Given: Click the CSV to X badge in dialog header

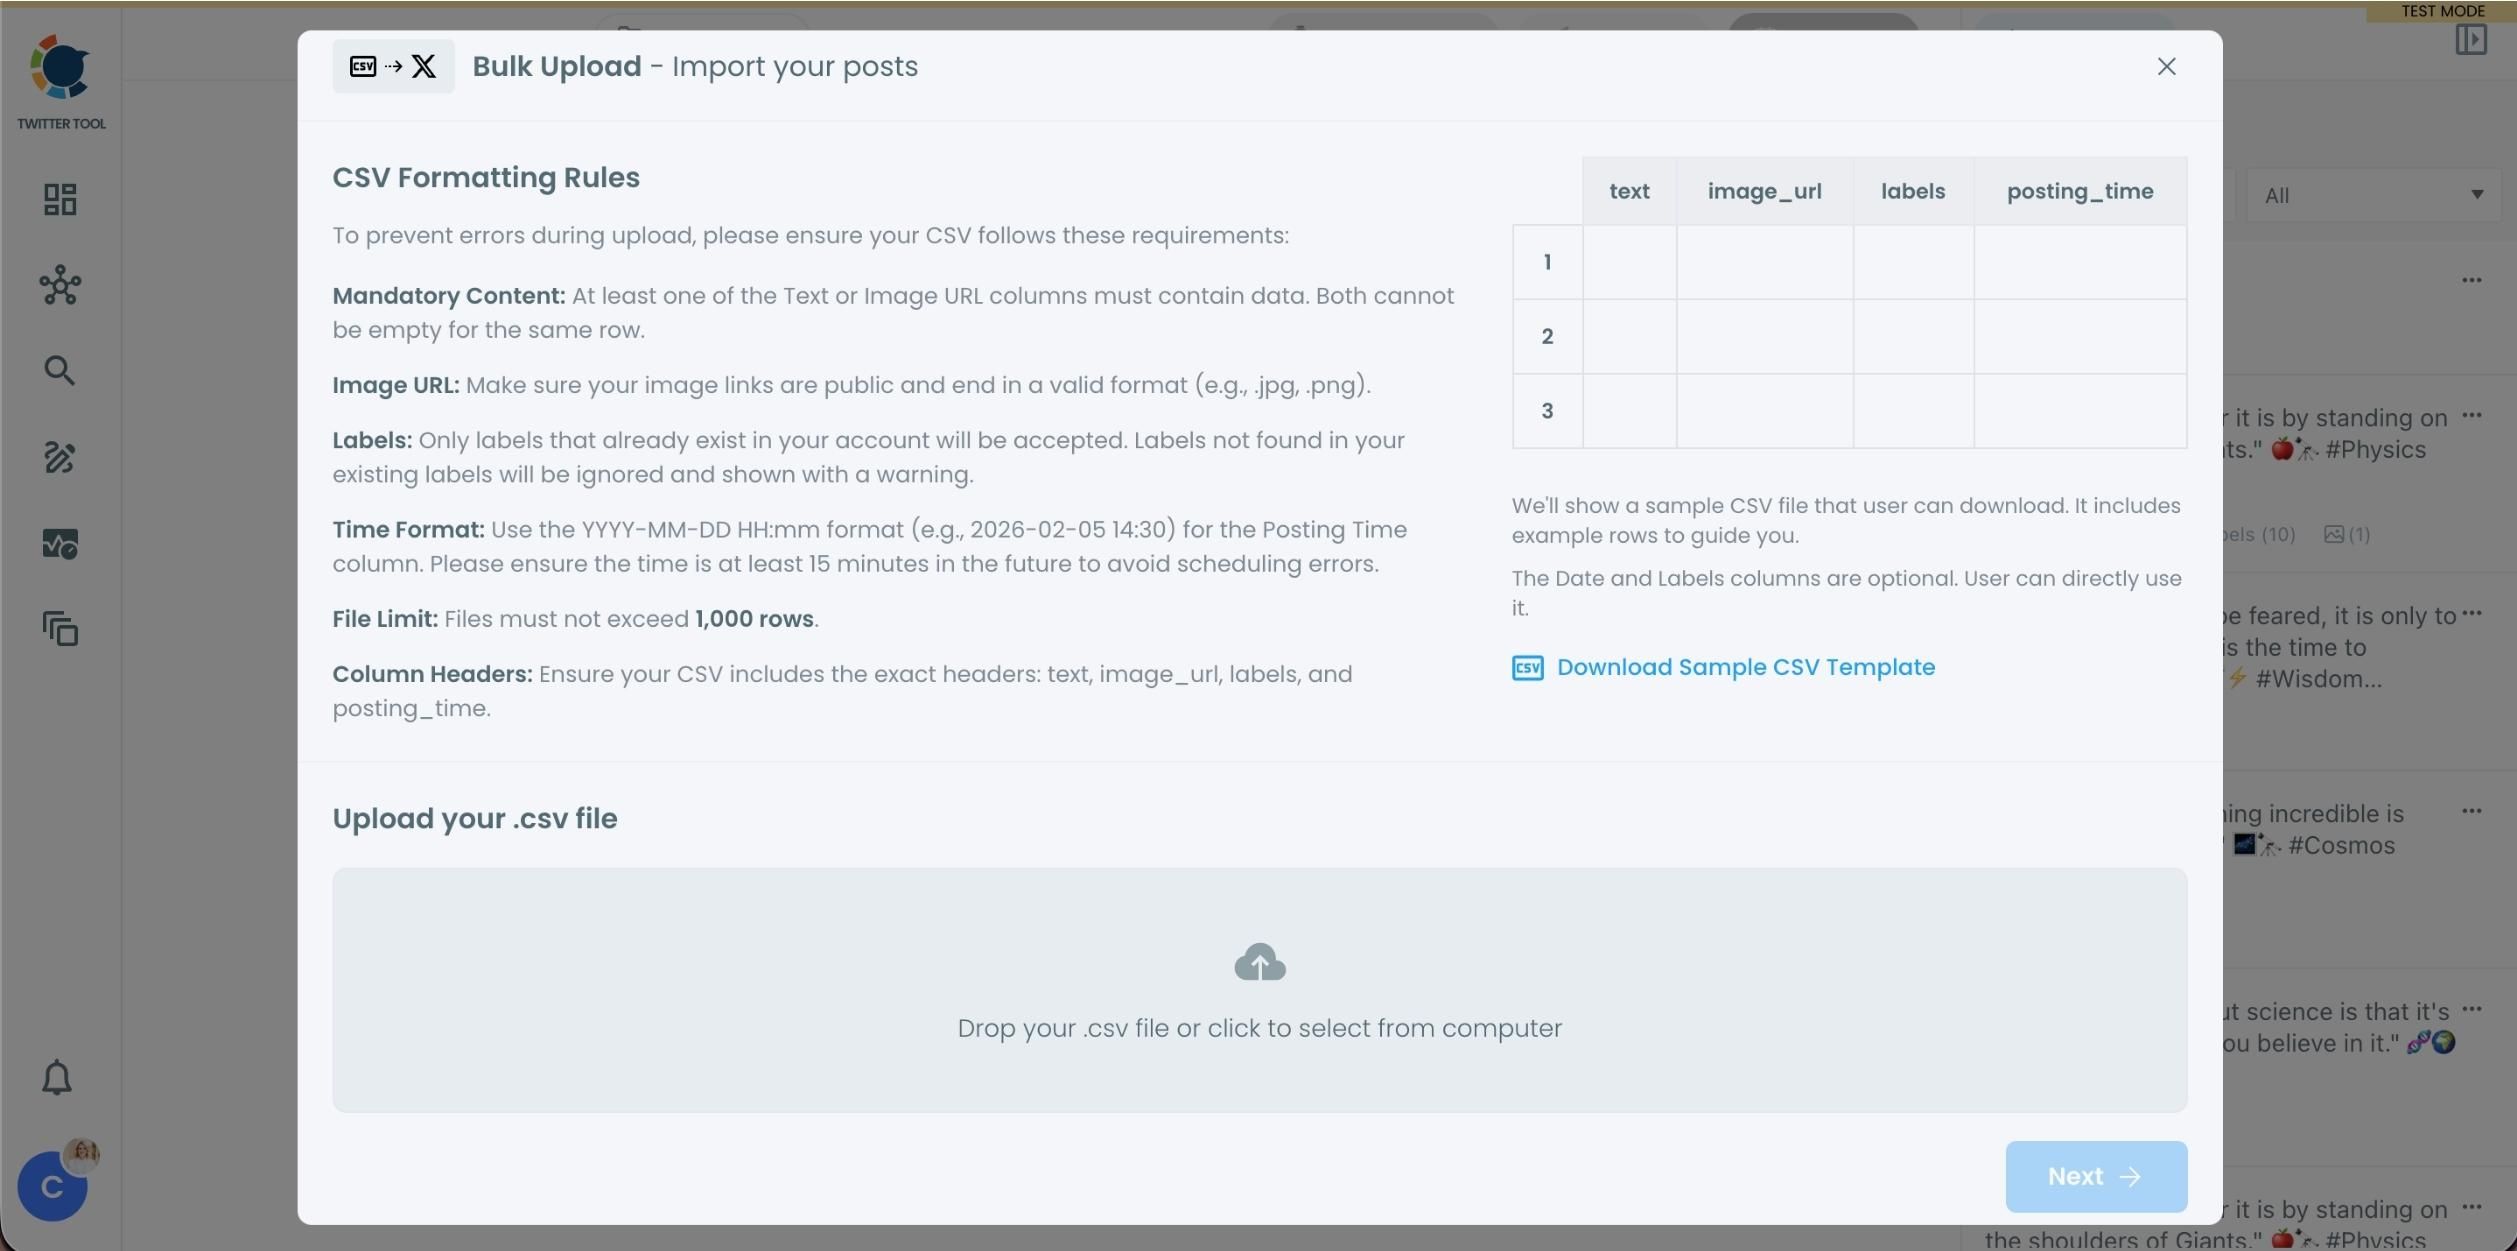Looking at the screenshot, I should click(392, 66).
